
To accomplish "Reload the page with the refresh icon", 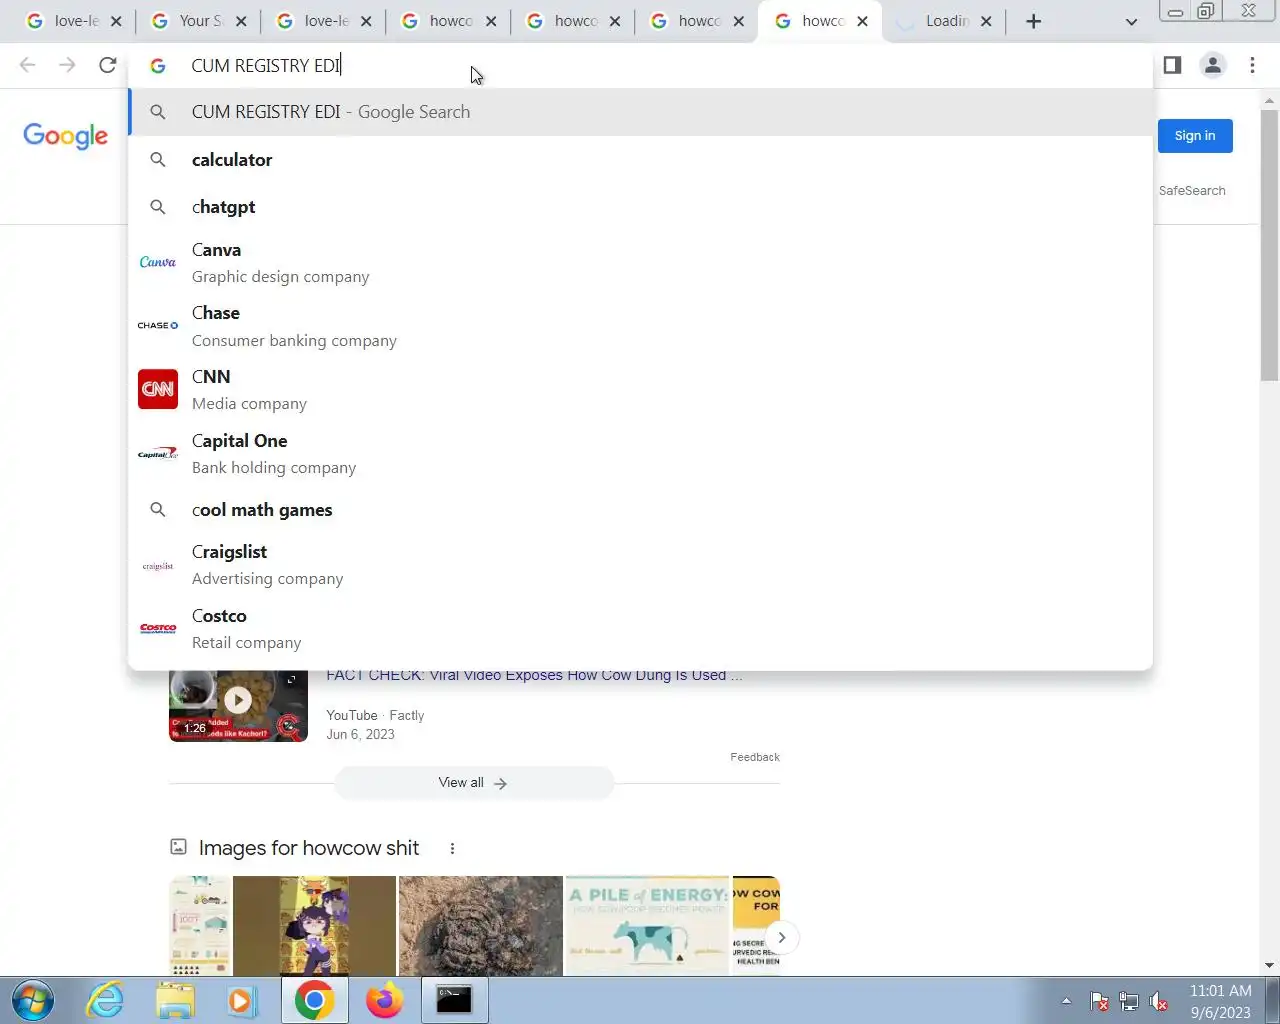I will (108, 65).
